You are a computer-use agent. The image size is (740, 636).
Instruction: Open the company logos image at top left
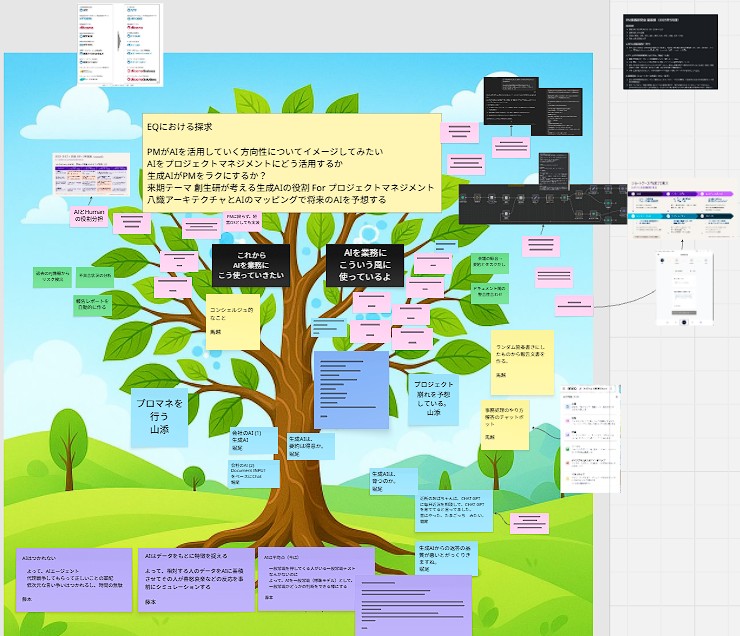(120, 45)
